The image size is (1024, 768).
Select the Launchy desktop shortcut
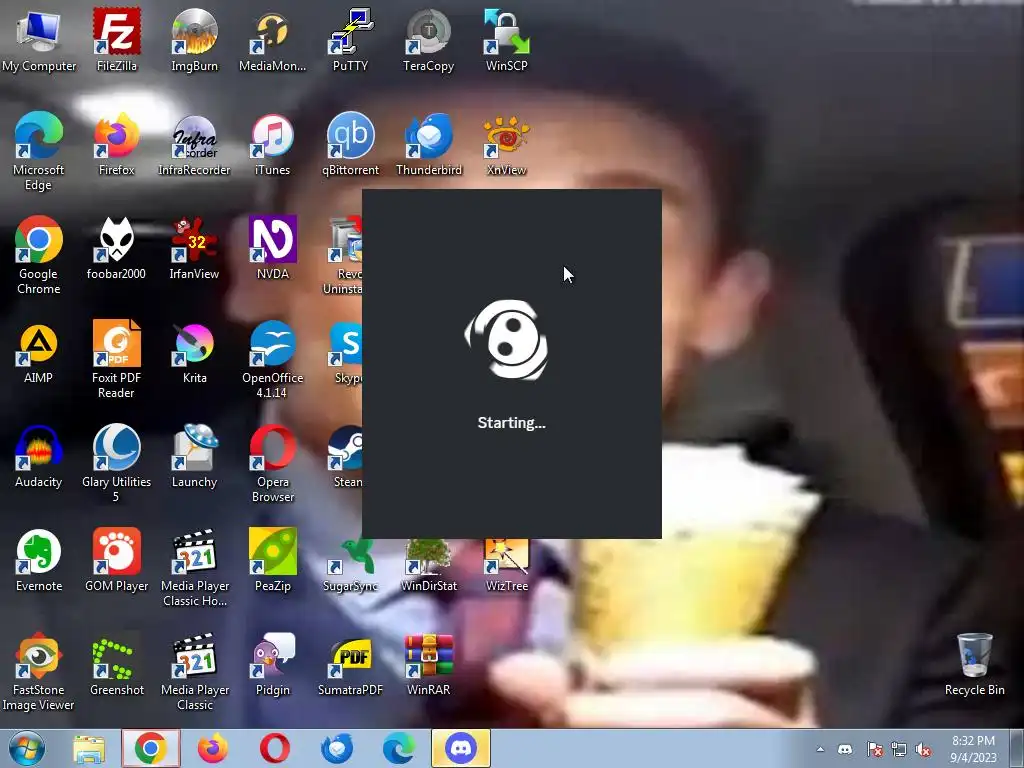click(195, 456)
